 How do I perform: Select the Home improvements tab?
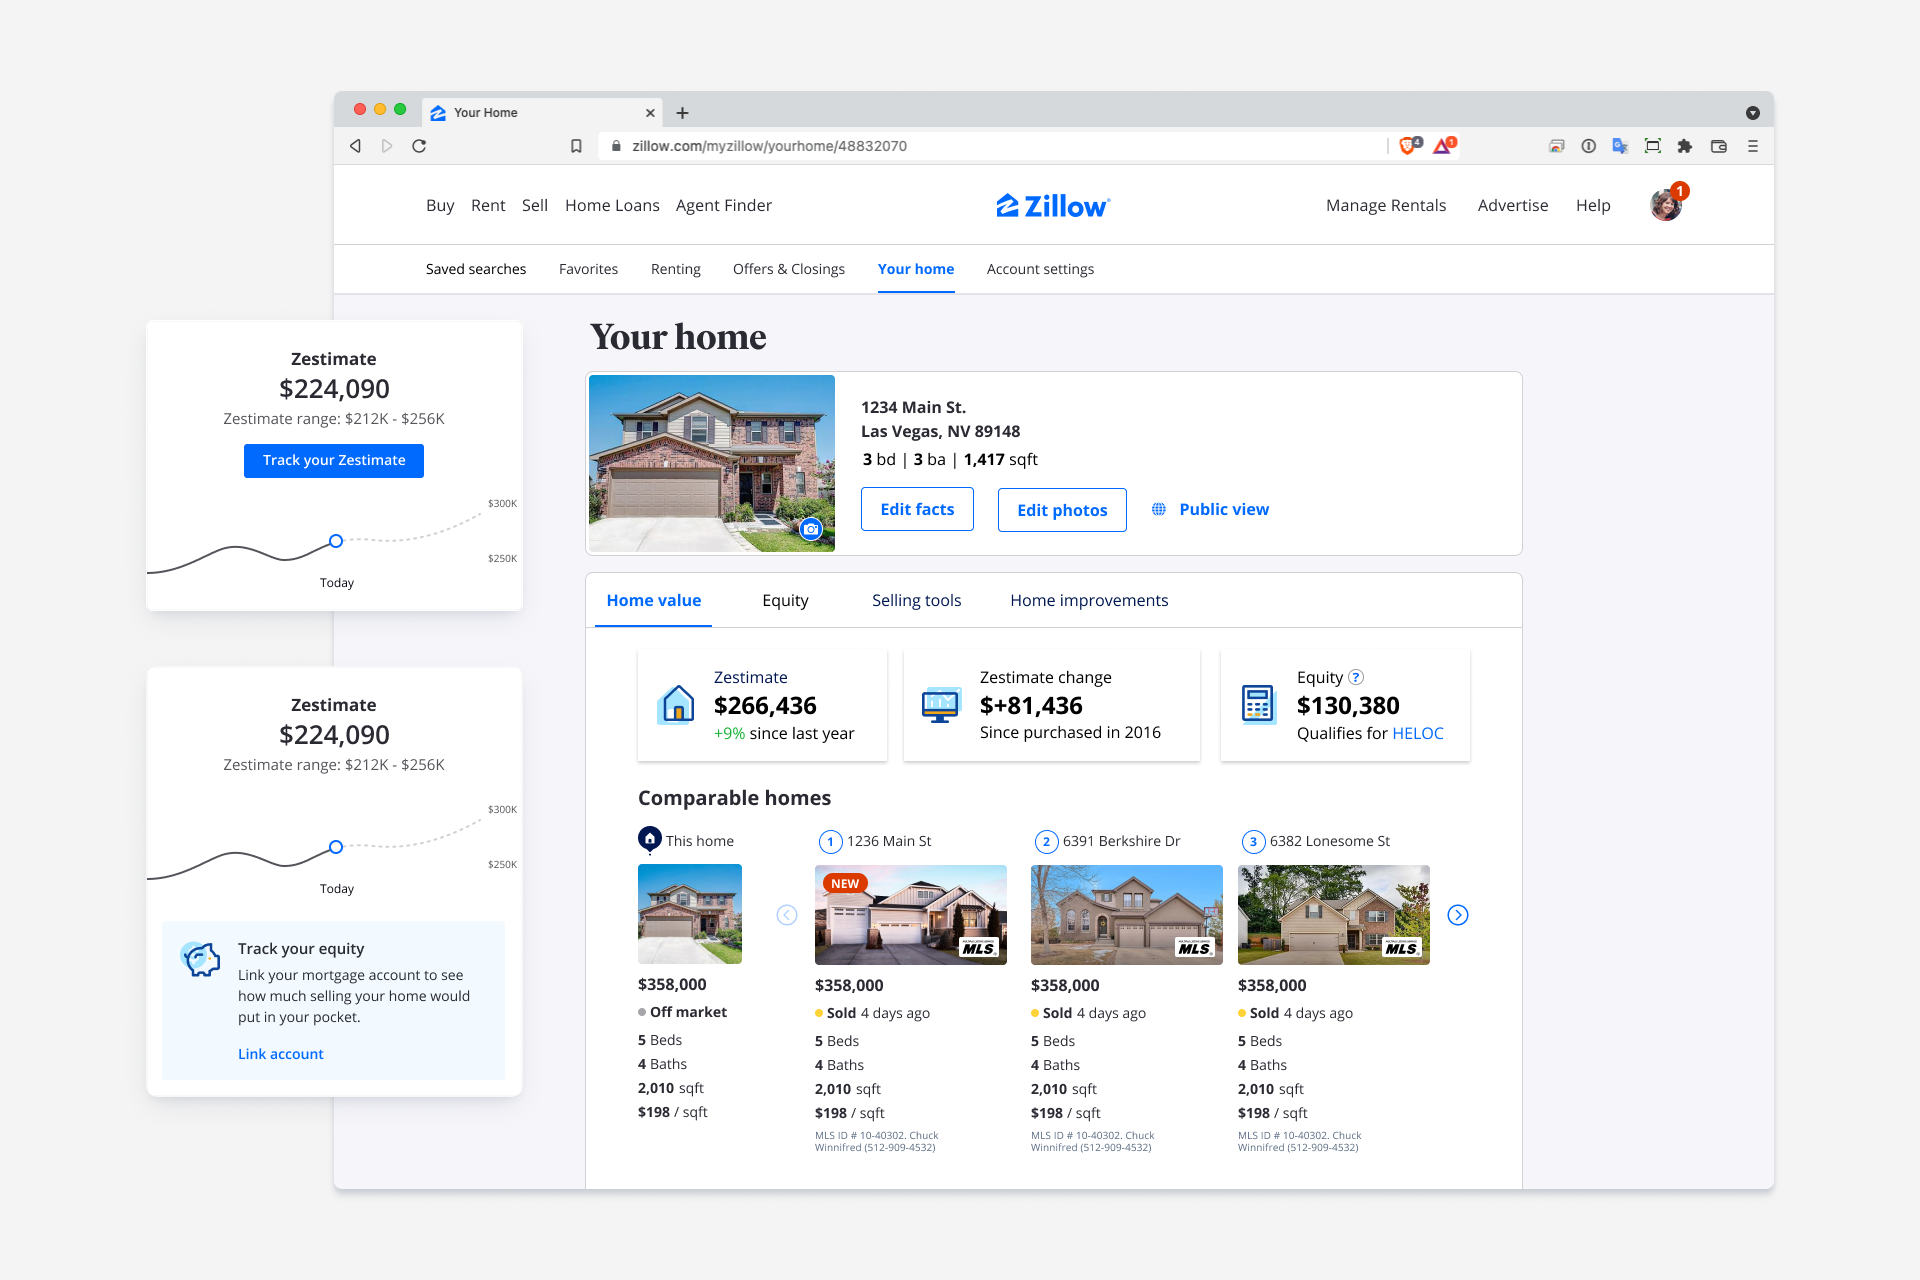(x=1089, y=600)
